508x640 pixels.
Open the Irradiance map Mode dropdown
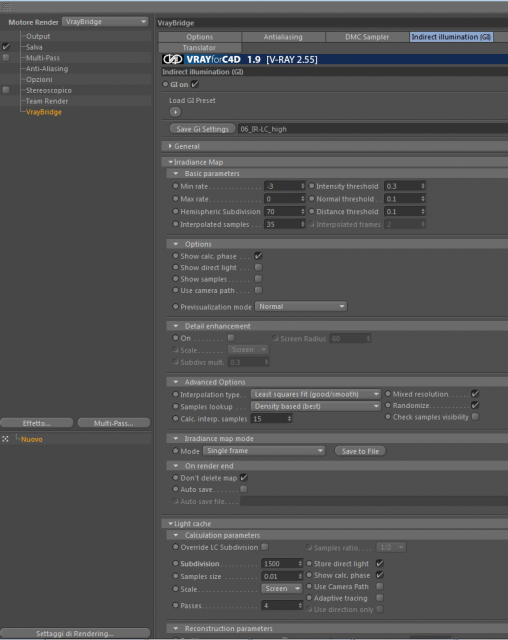264,451
